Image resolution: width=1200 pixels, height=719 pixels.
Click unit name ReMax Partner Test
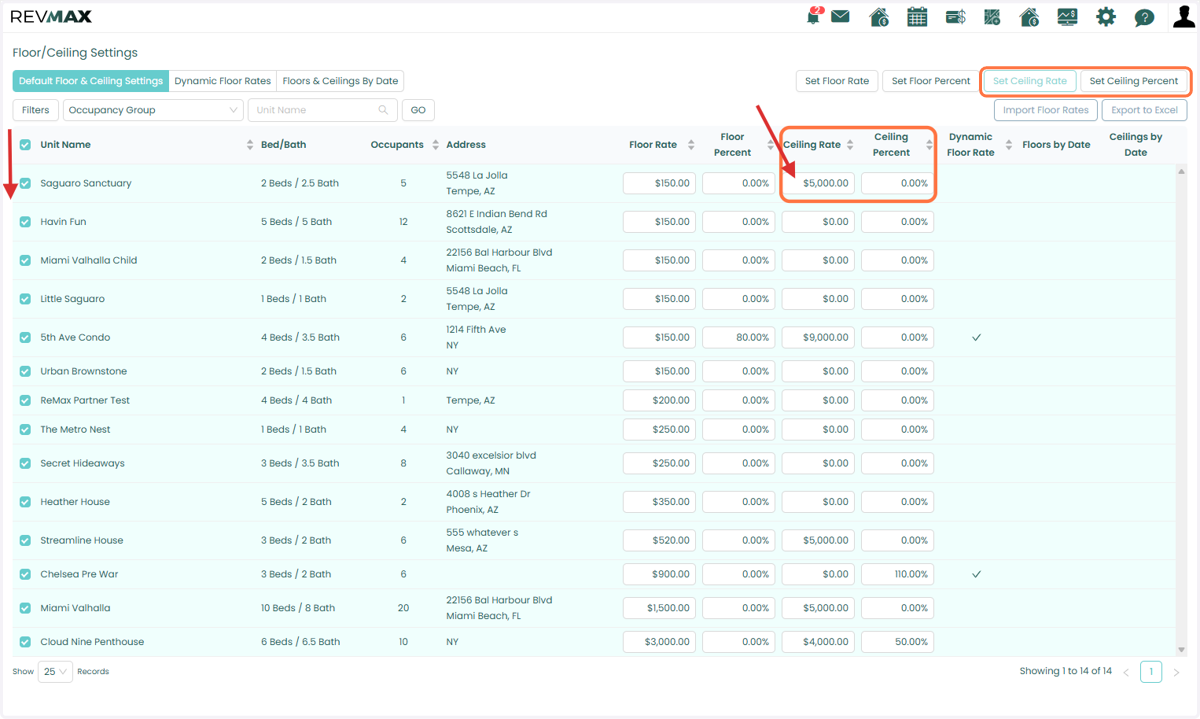[x=85, y=401]
